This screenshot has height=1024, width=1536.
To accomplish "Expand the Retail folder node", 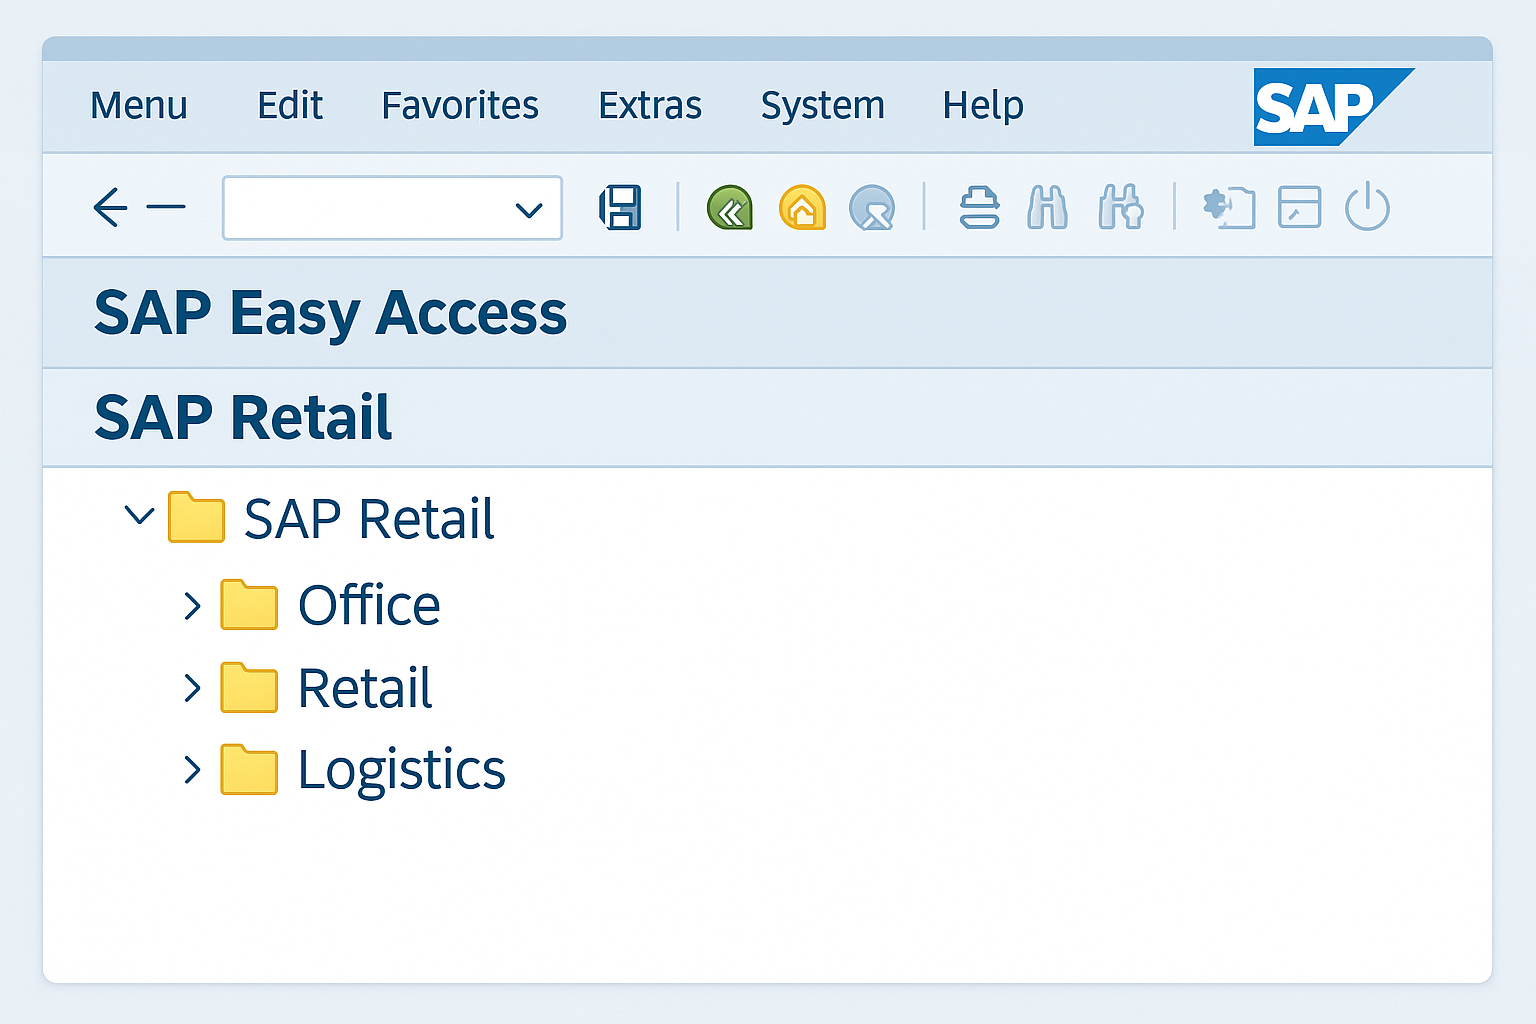I will click(193, 688).
